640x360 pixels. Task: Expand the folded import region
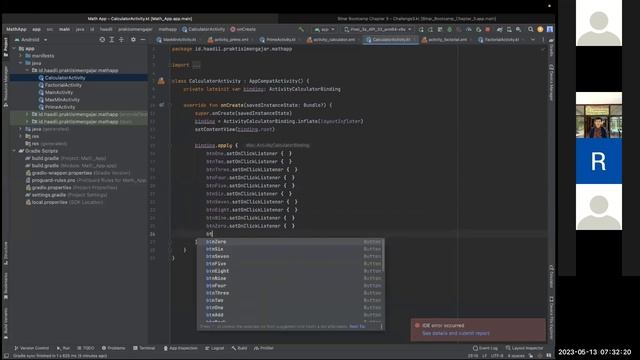(196, 65)
